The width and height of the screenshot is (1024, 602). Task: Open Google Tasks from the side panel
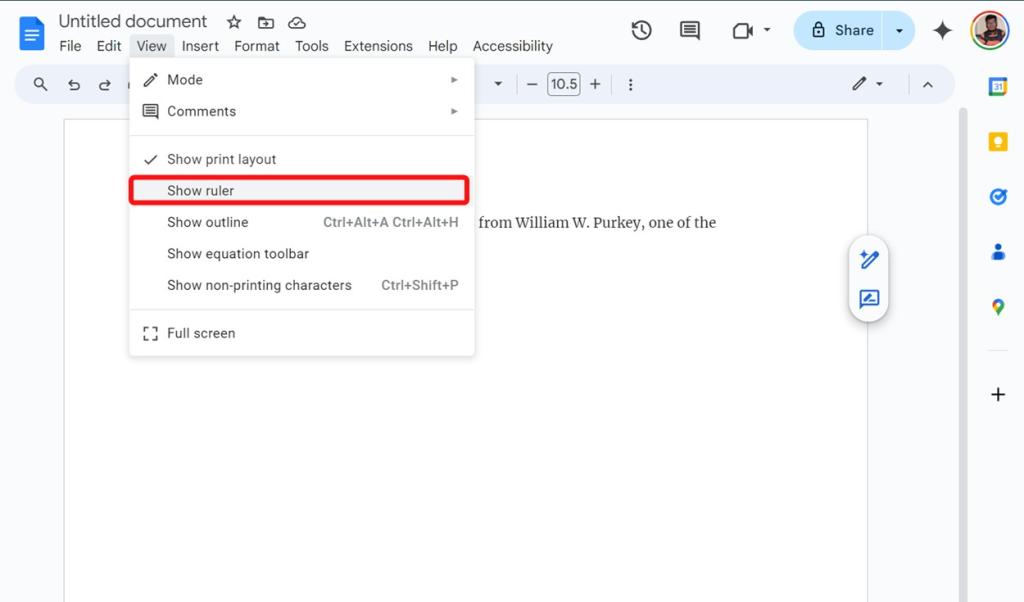pos(997,197)
